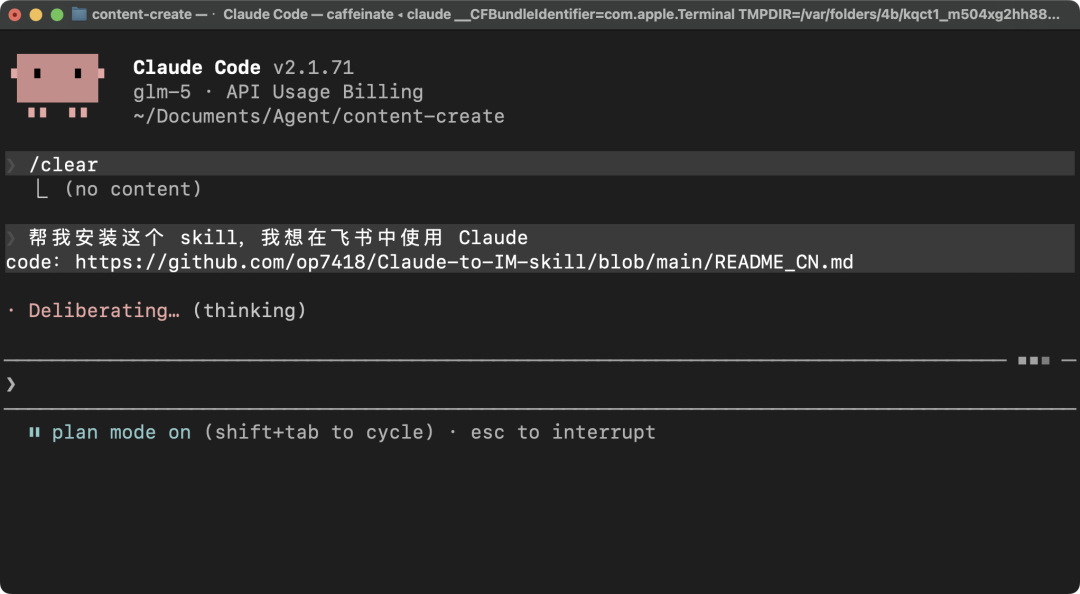
Task: Open the GitHub README_CN.md link
Action: point(464,262)
